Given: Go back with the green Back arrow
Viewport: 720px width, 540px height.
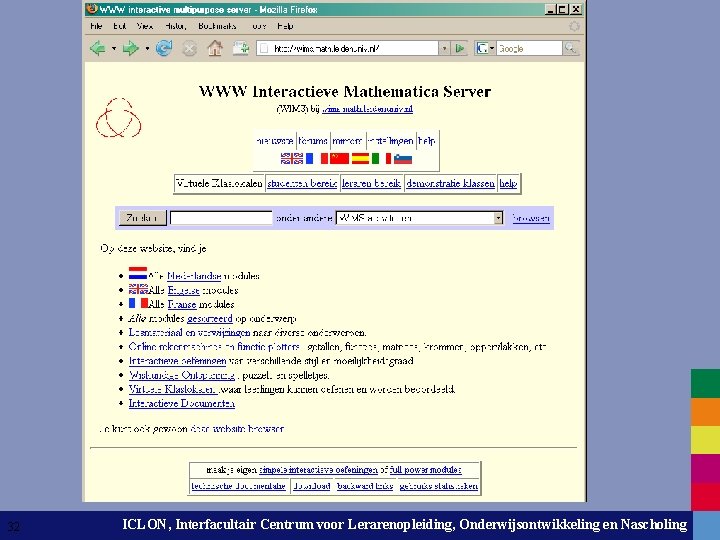Looking at the screenshot, I should coord(98,48).
